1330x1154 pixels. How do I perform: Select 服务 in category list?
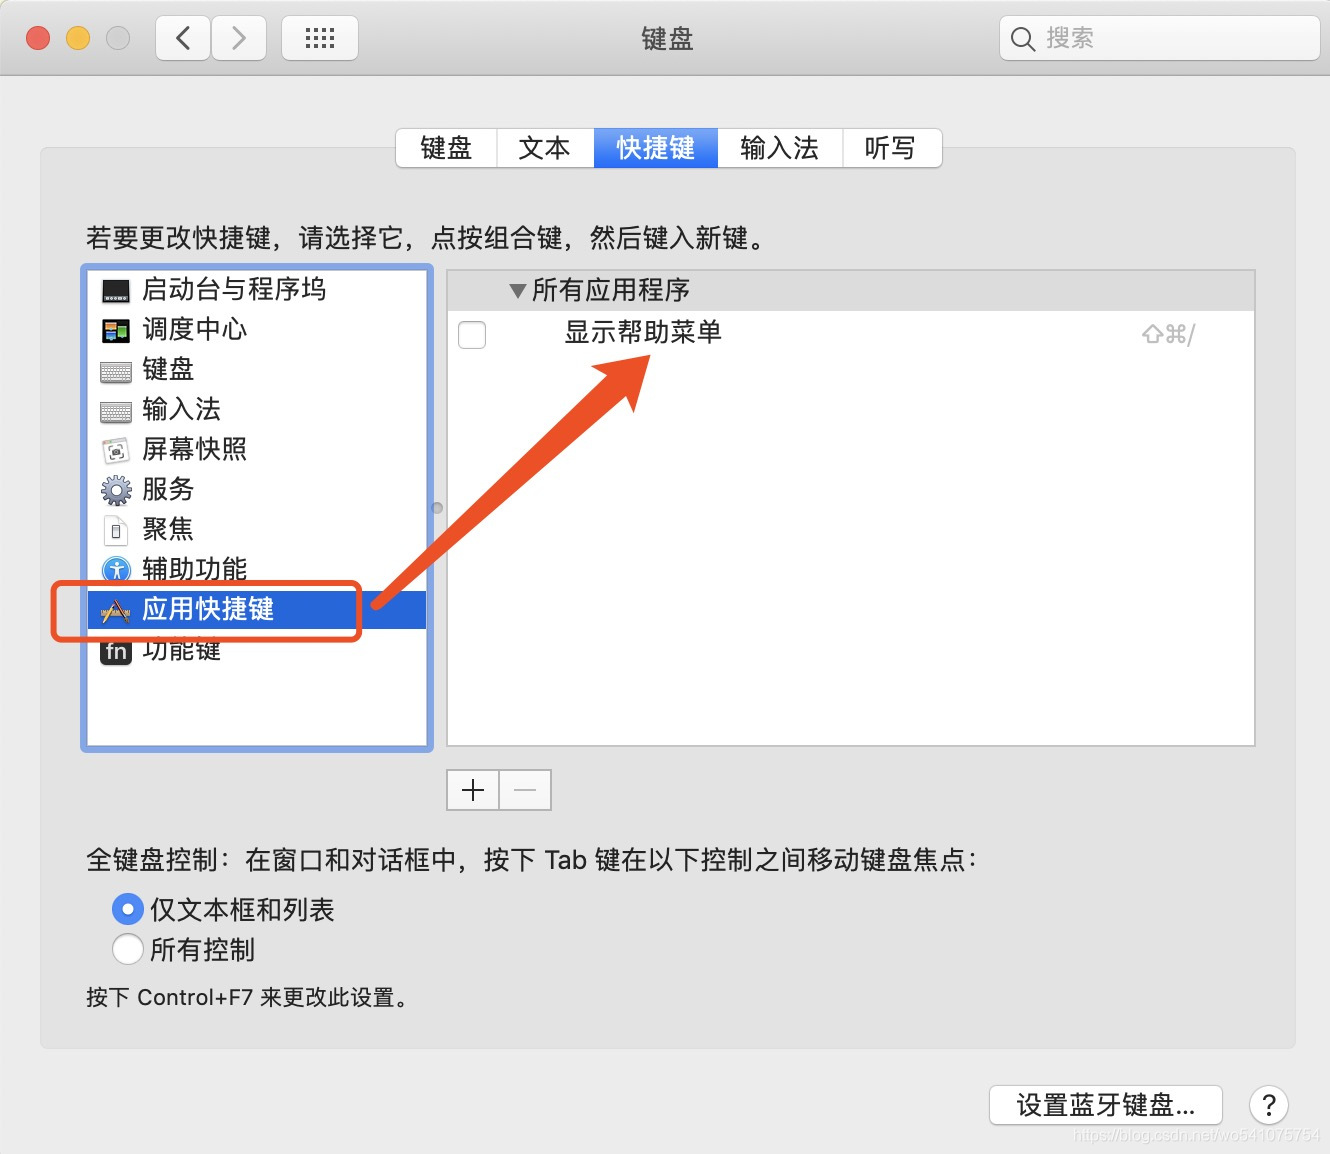click(257, 490)
